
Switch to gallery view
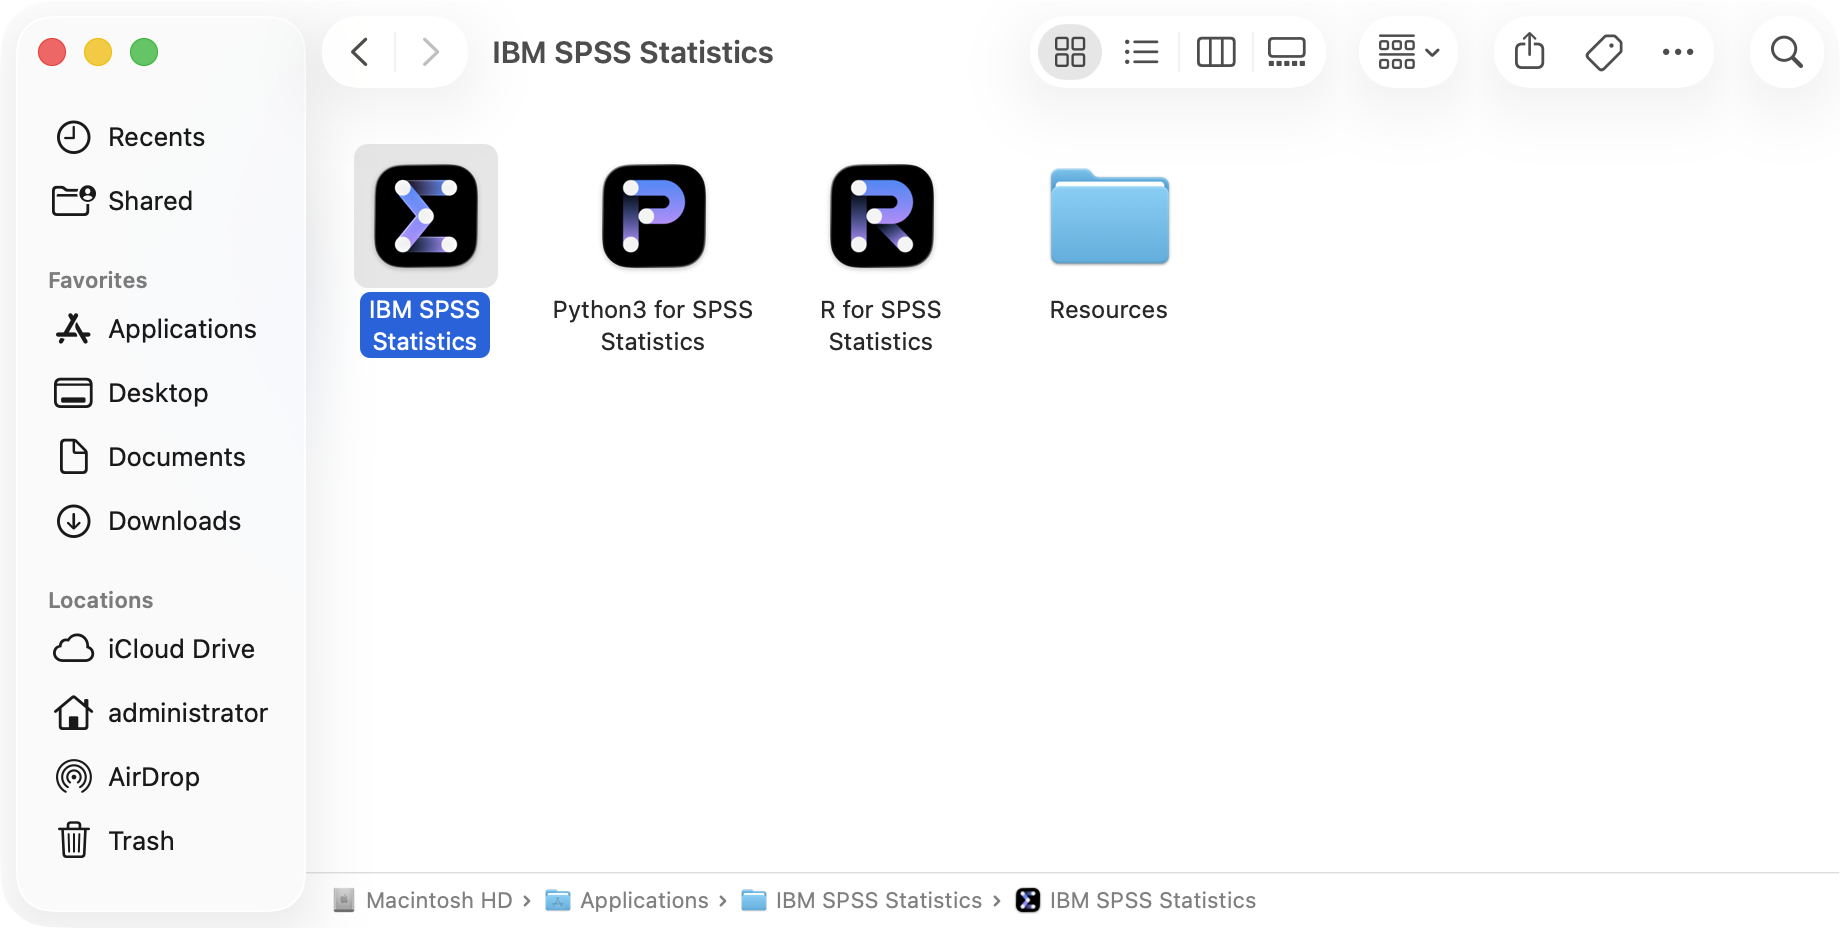pyautogui.click(x=1287, y=52)
